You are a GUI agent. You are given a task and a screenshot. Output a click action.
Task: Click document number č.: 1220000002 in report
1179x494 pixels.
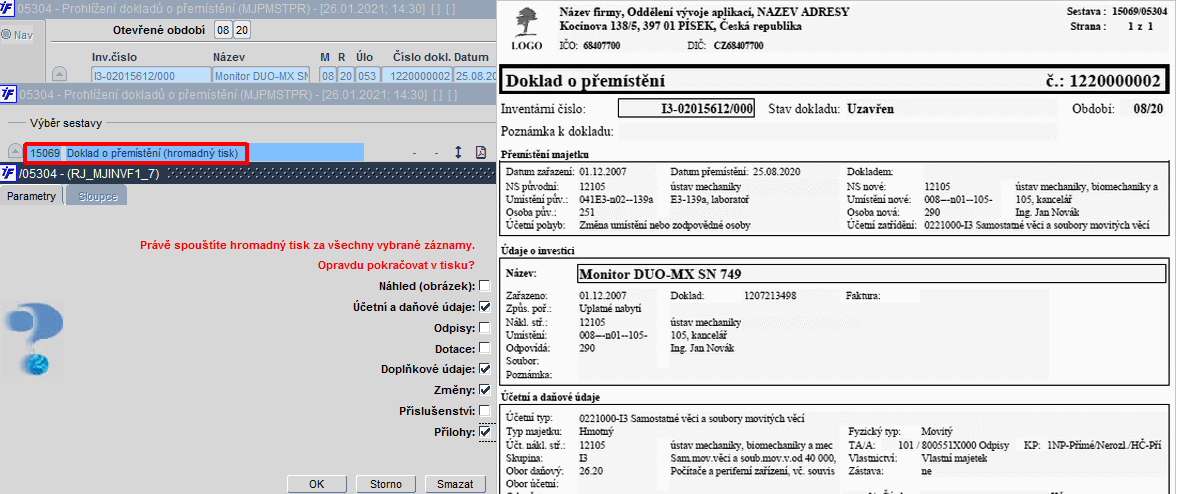(x=1103, y=81)
